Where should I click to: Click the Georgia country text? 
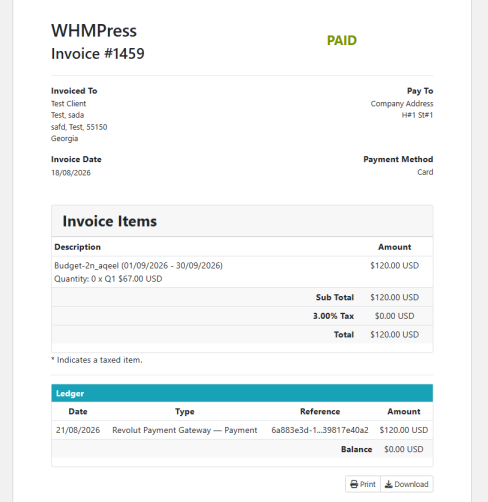tap(64, 138)
